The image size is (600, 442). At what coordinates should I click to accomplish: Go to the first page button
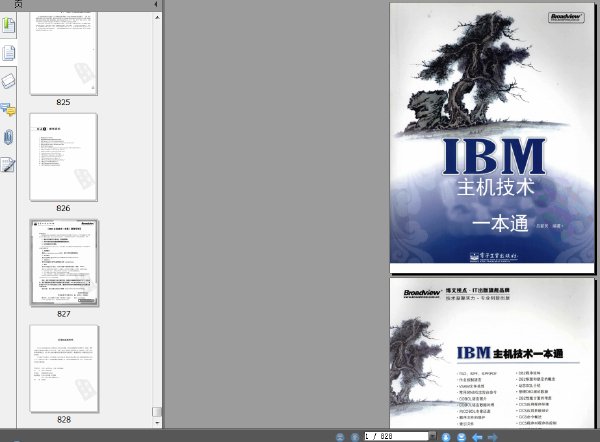pos(340,437)
